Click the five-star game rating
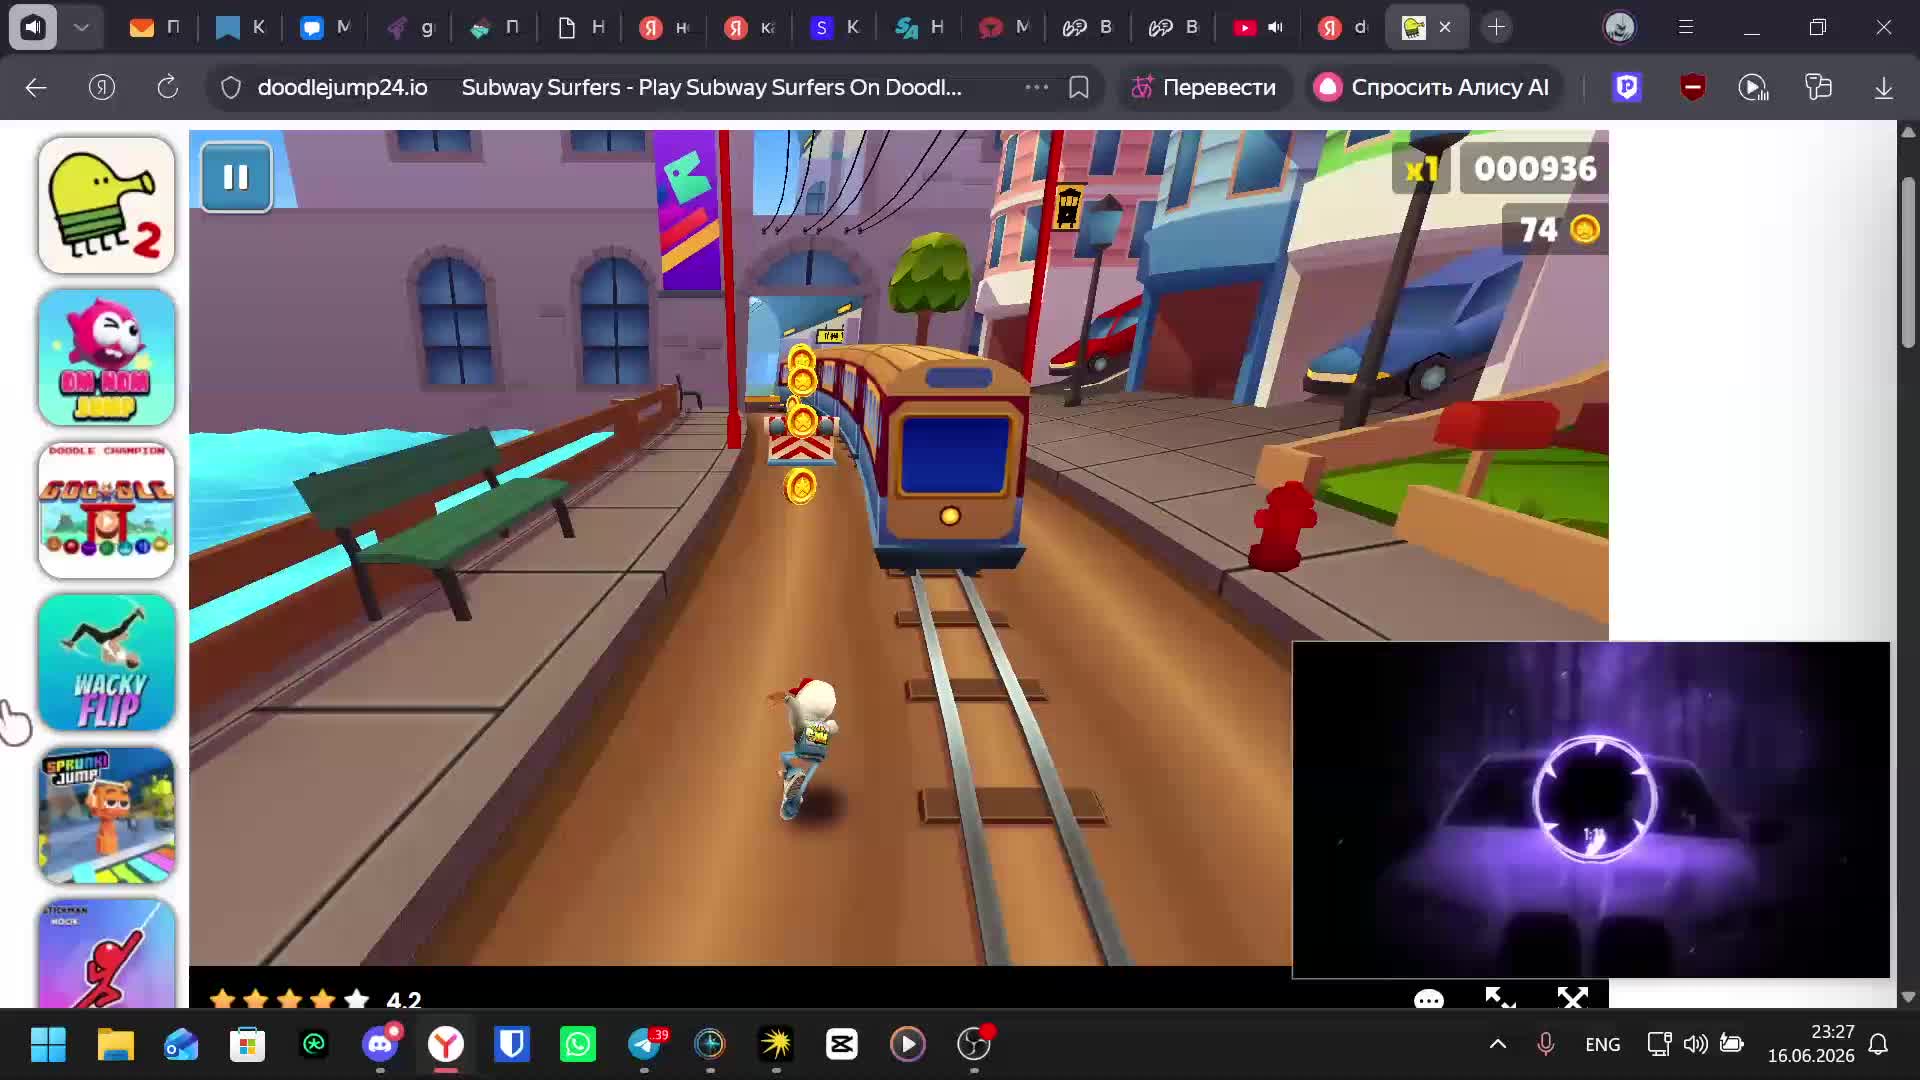 [x=289, y=999]
